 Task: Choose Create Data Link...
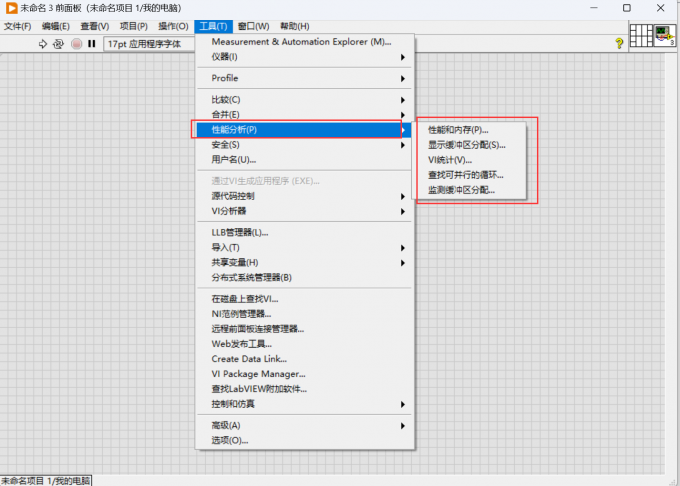(304, 359)
